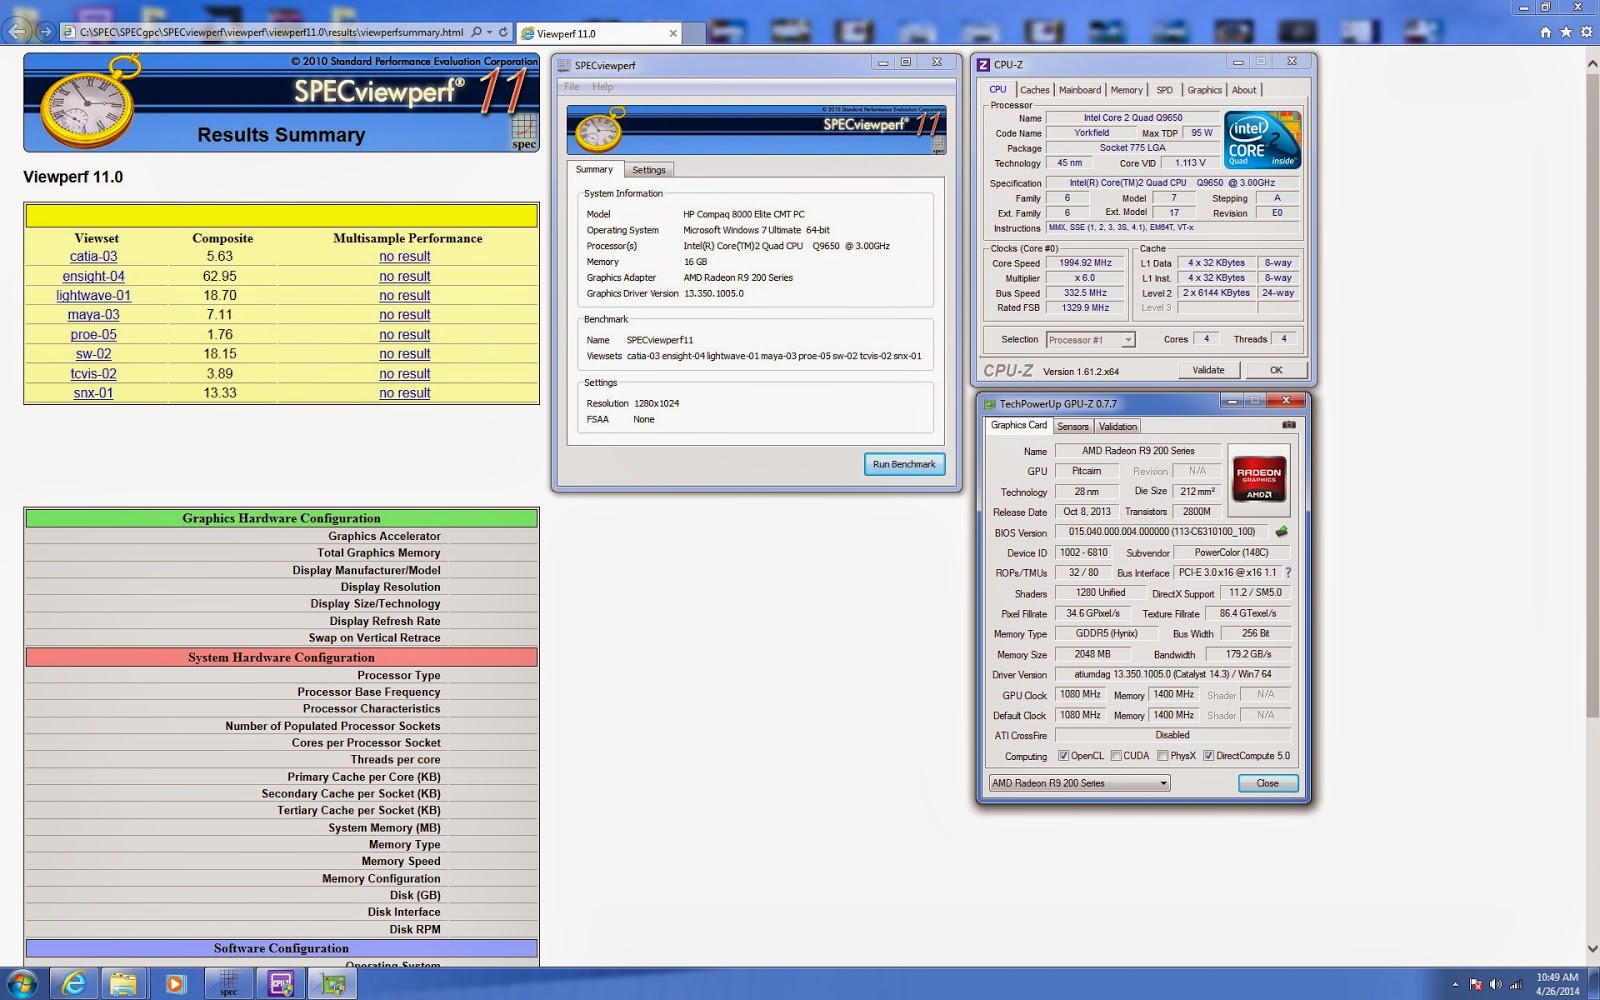1600x1000 pixels.
Task: Toggle the PhysX checkbox in GPU-Z
Action: (x=1163, y=756)
